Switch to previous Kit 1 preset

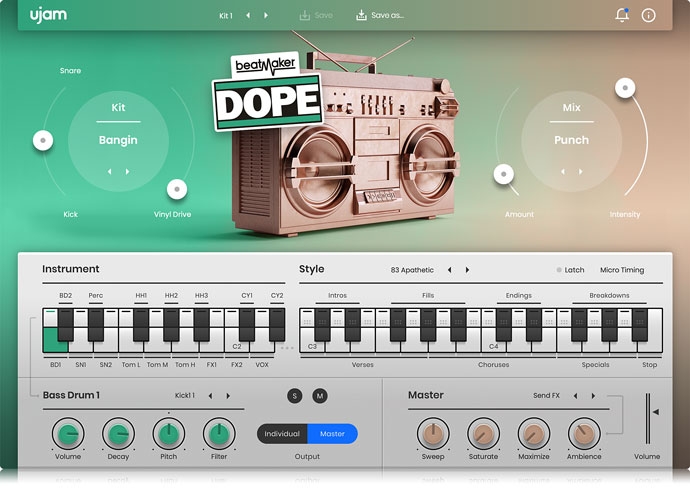249,15
